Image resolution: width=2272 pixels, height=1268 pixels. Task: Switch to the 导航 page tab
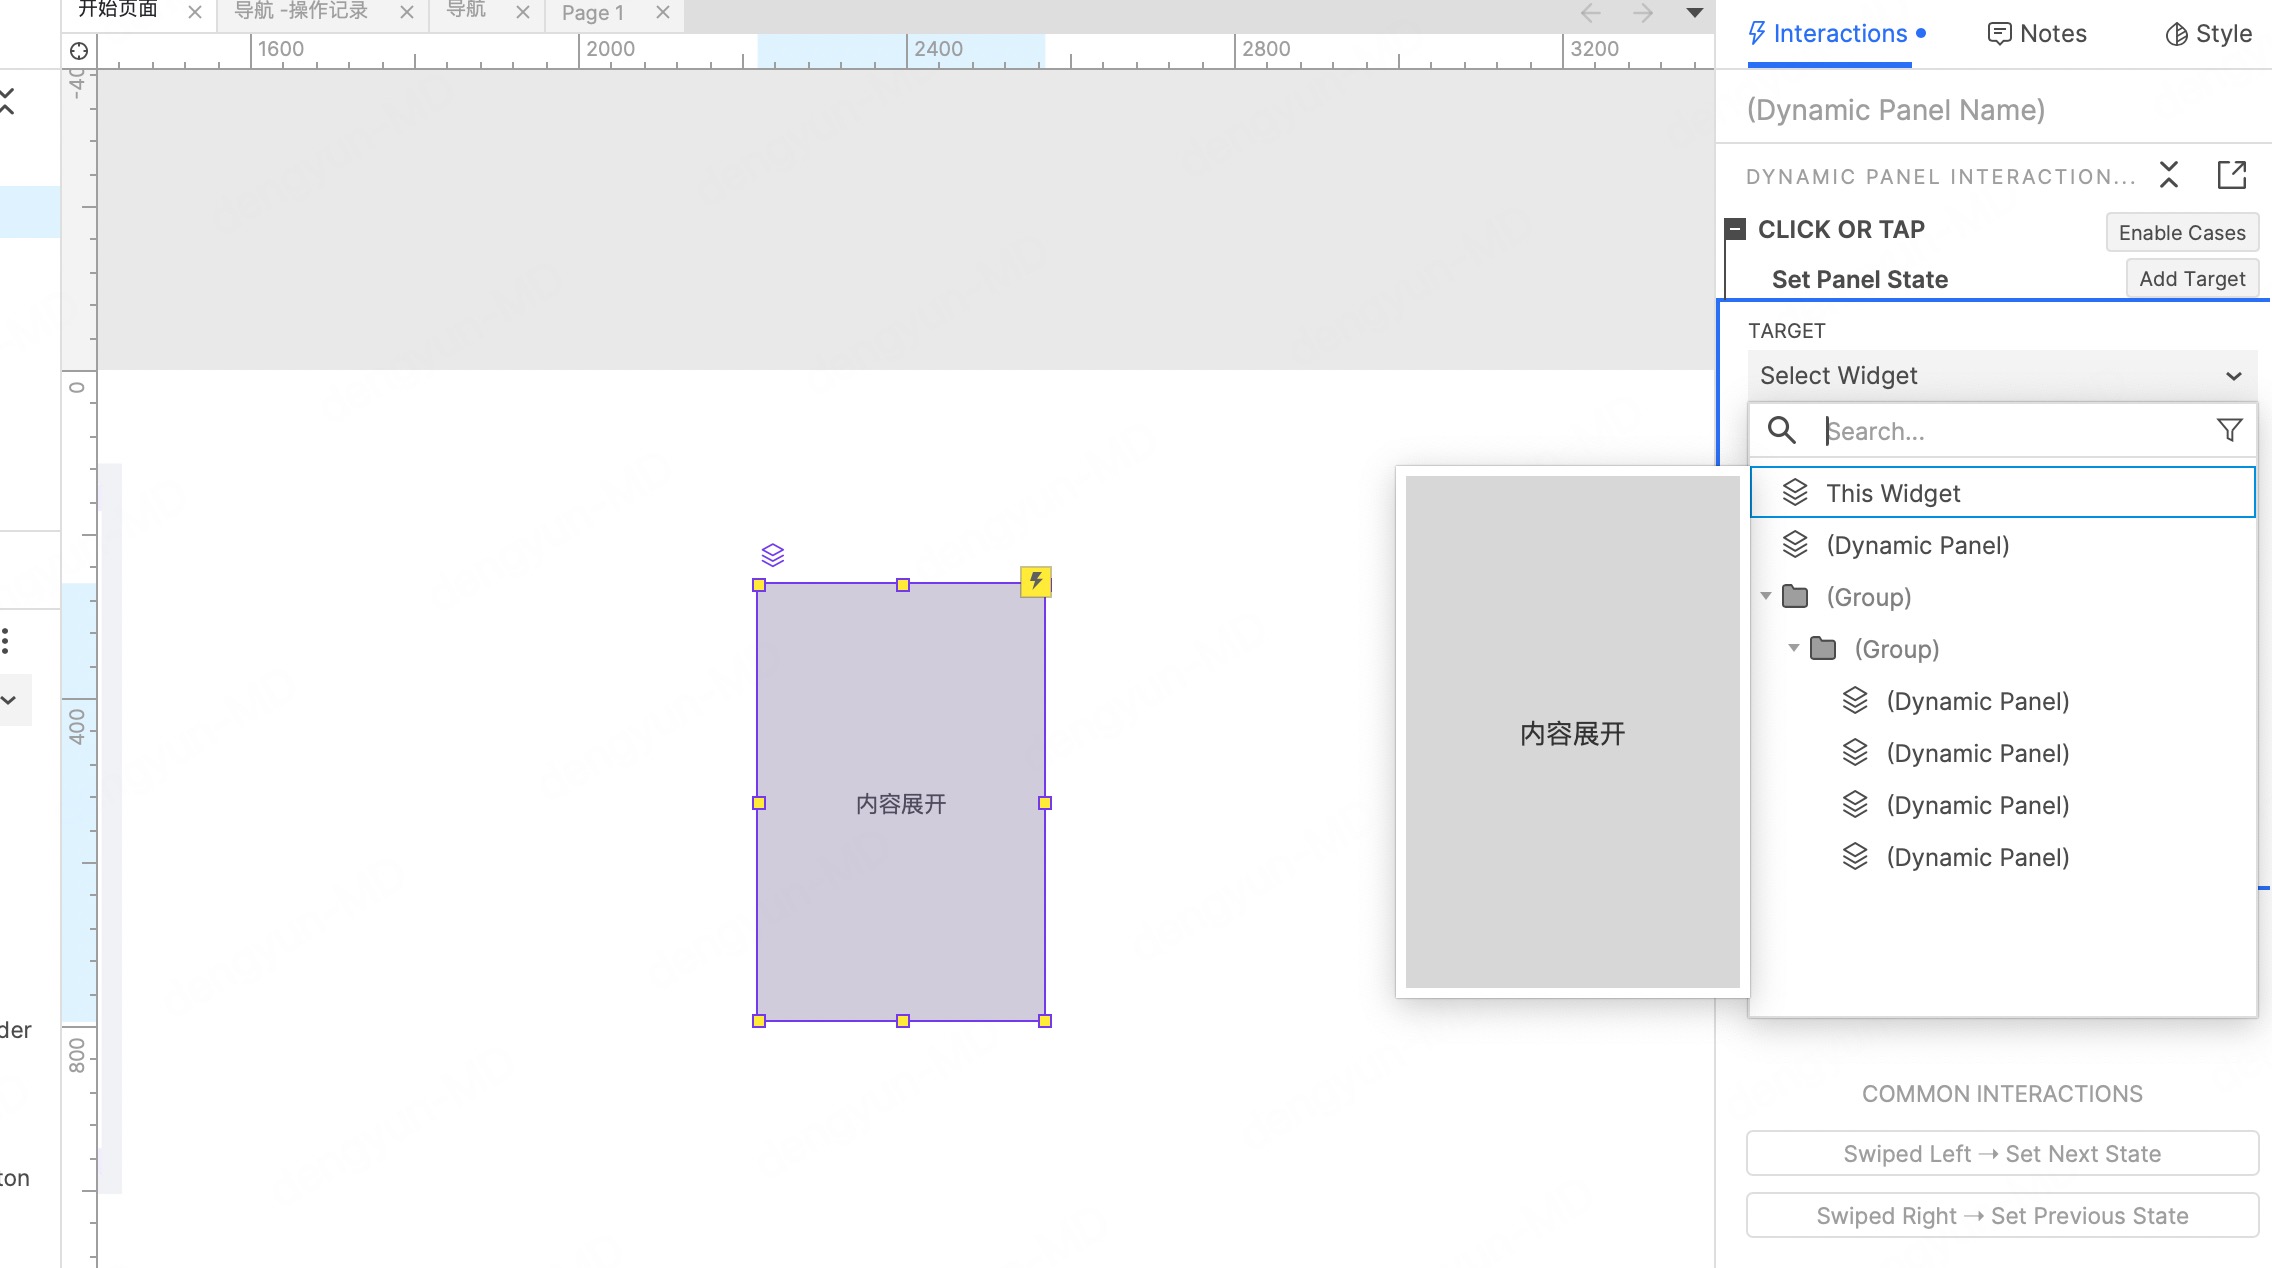point(466,10)
